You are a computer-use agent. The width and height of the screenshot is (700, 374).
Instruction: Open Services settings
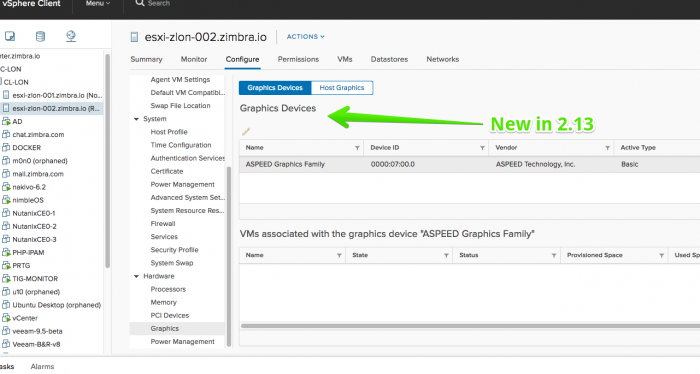point(164,237)
